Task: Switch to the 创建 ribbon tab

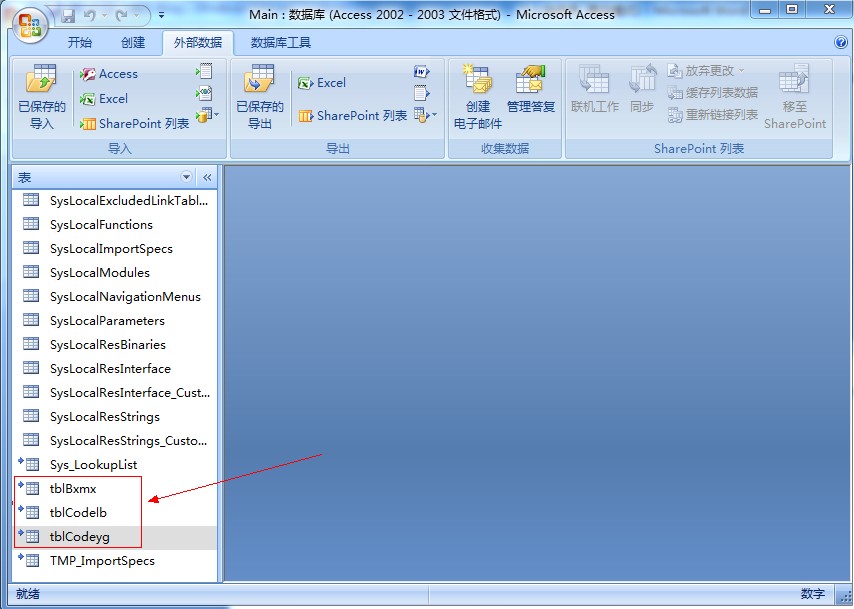Action: click(x=133, y=42)
